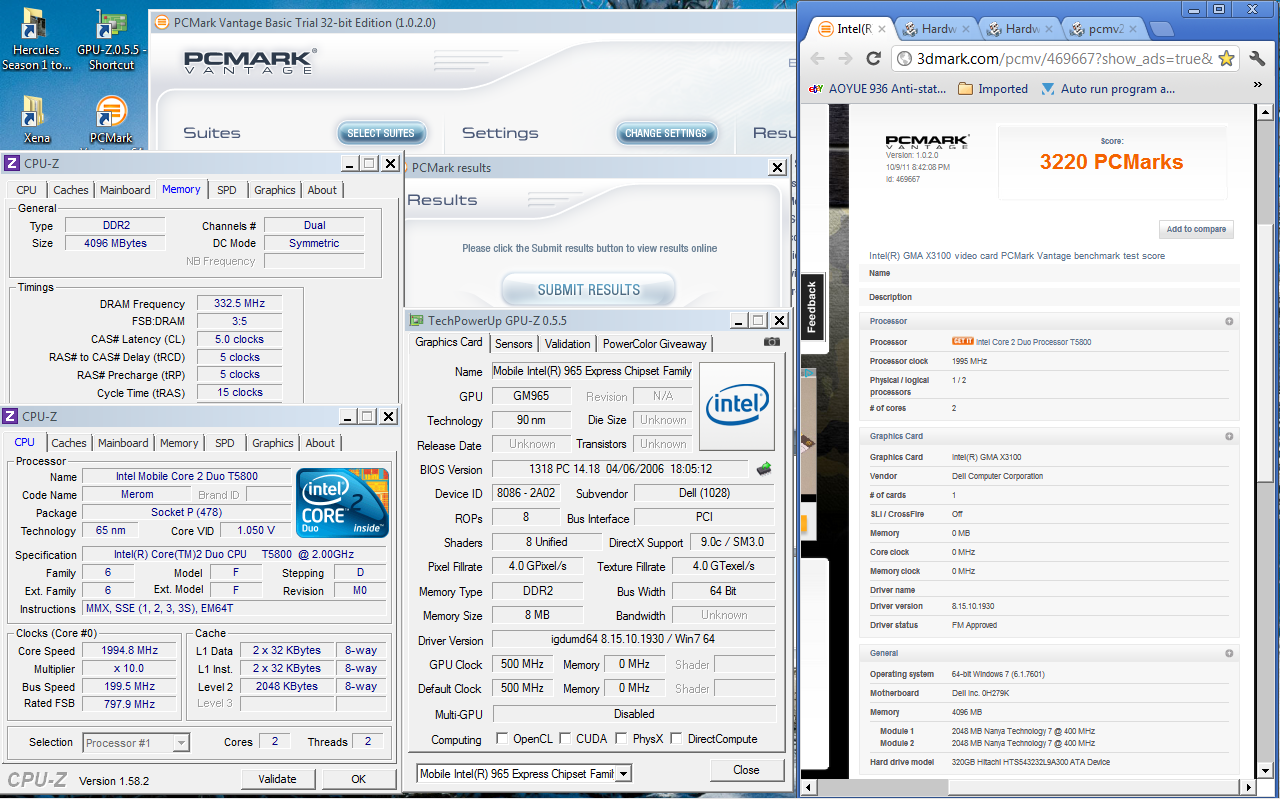1280x800 pixels.
Task: Open the PowerColor Giveaway tab in GPU-Z
Action: tap(655, 343)
